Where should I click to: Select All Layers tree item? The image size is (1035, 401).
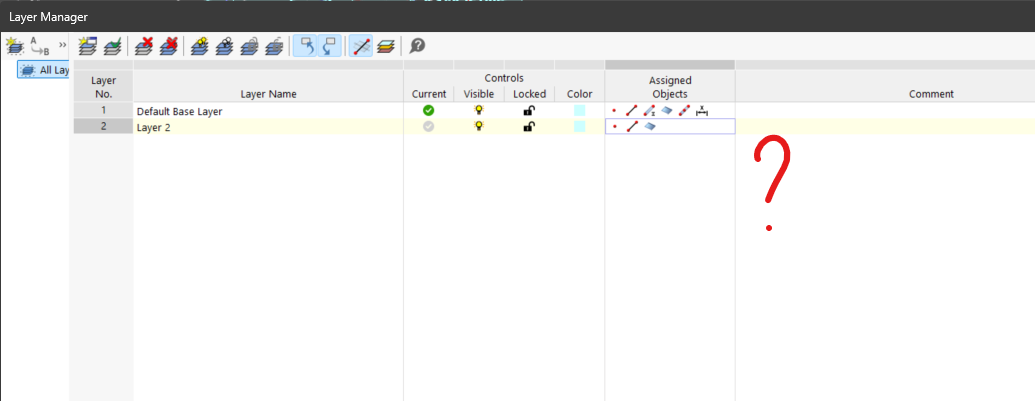45,71
